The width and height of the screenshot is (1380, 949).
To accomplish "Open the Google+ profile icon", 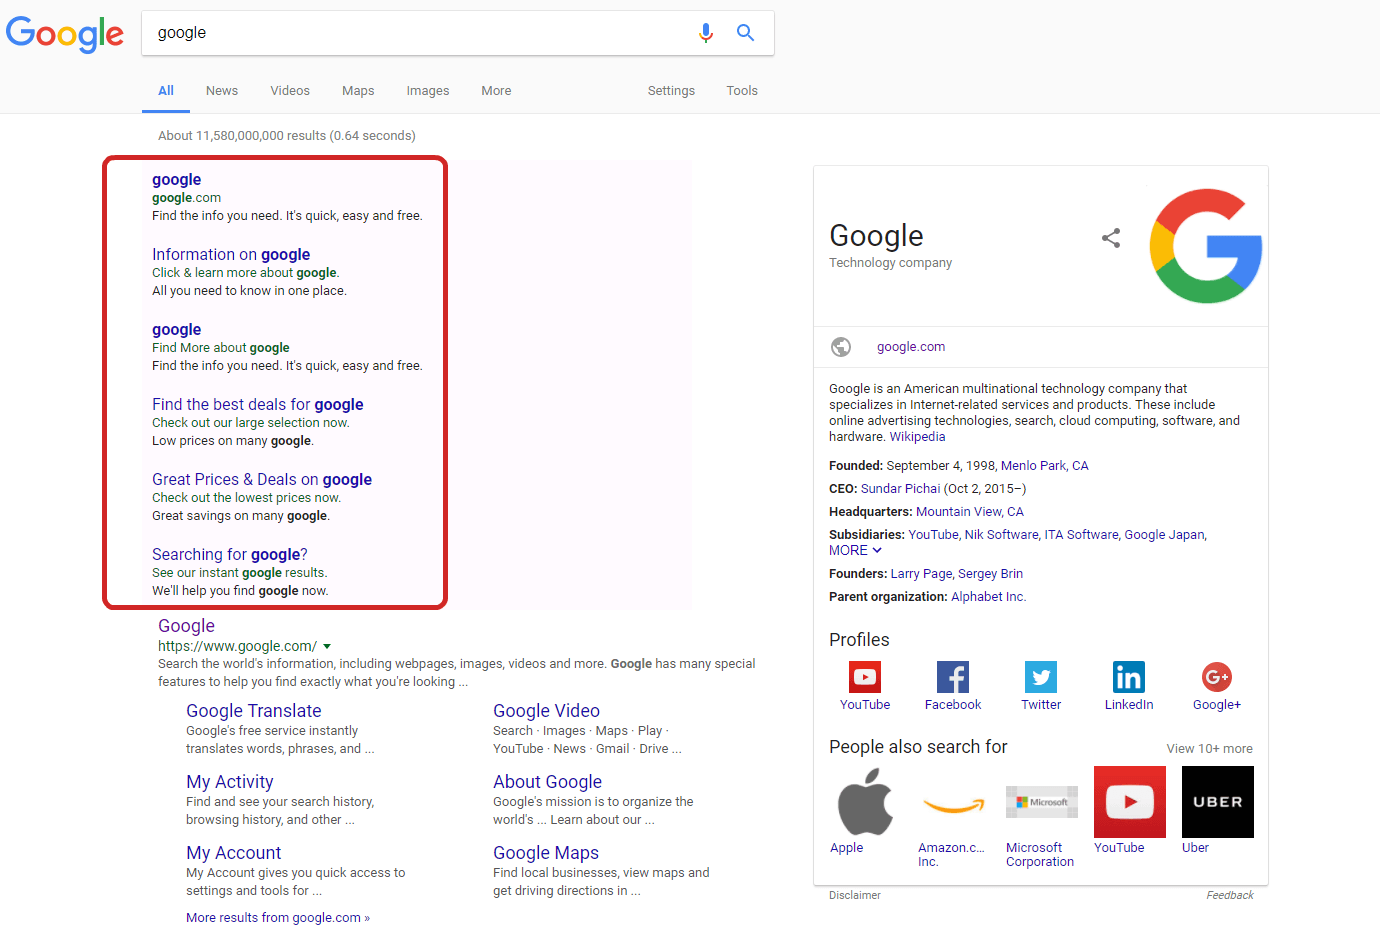I will tap(1217, 677).
